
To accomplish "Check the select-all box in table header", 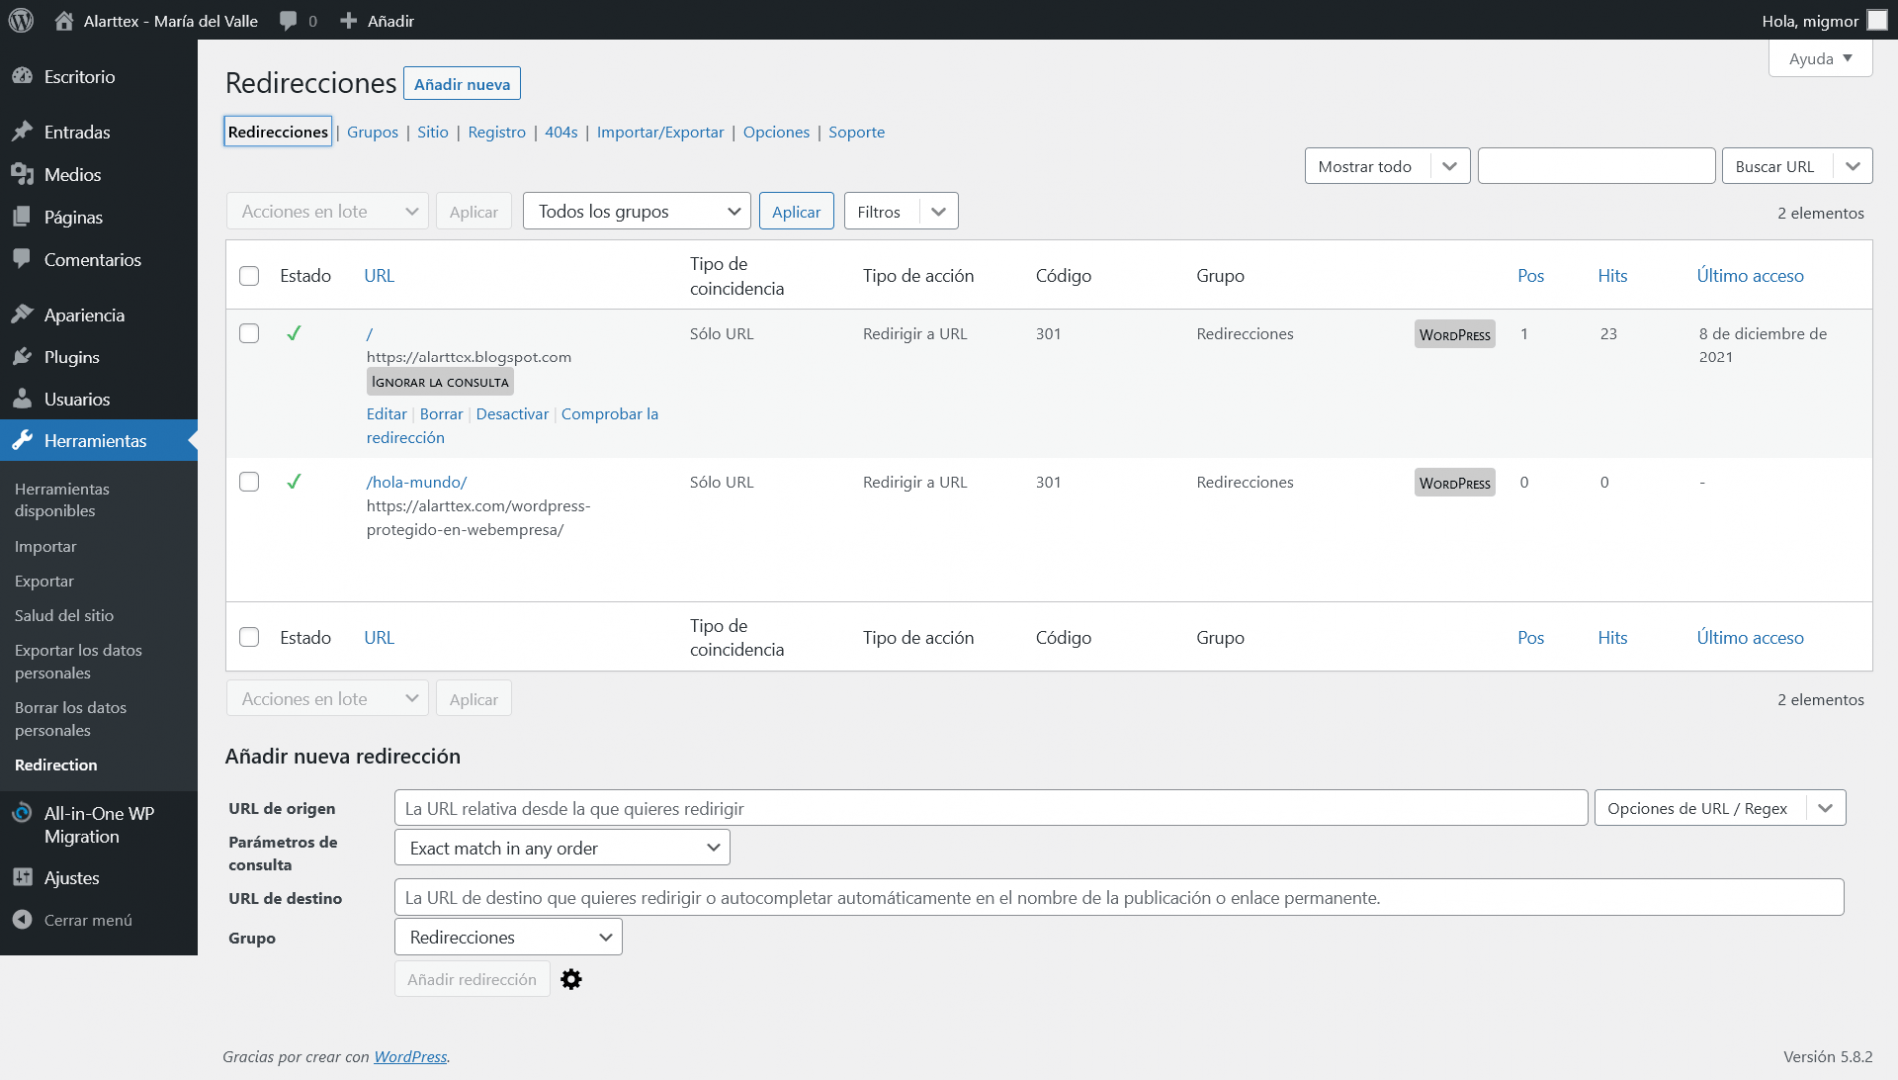I will [x=249, y=276].
